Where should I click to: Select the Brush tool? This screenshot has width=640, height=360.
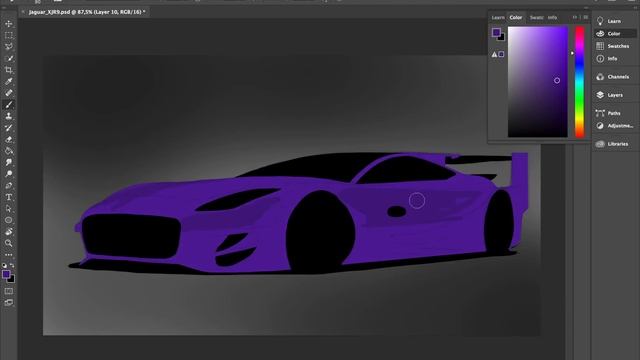coord(9,105)
